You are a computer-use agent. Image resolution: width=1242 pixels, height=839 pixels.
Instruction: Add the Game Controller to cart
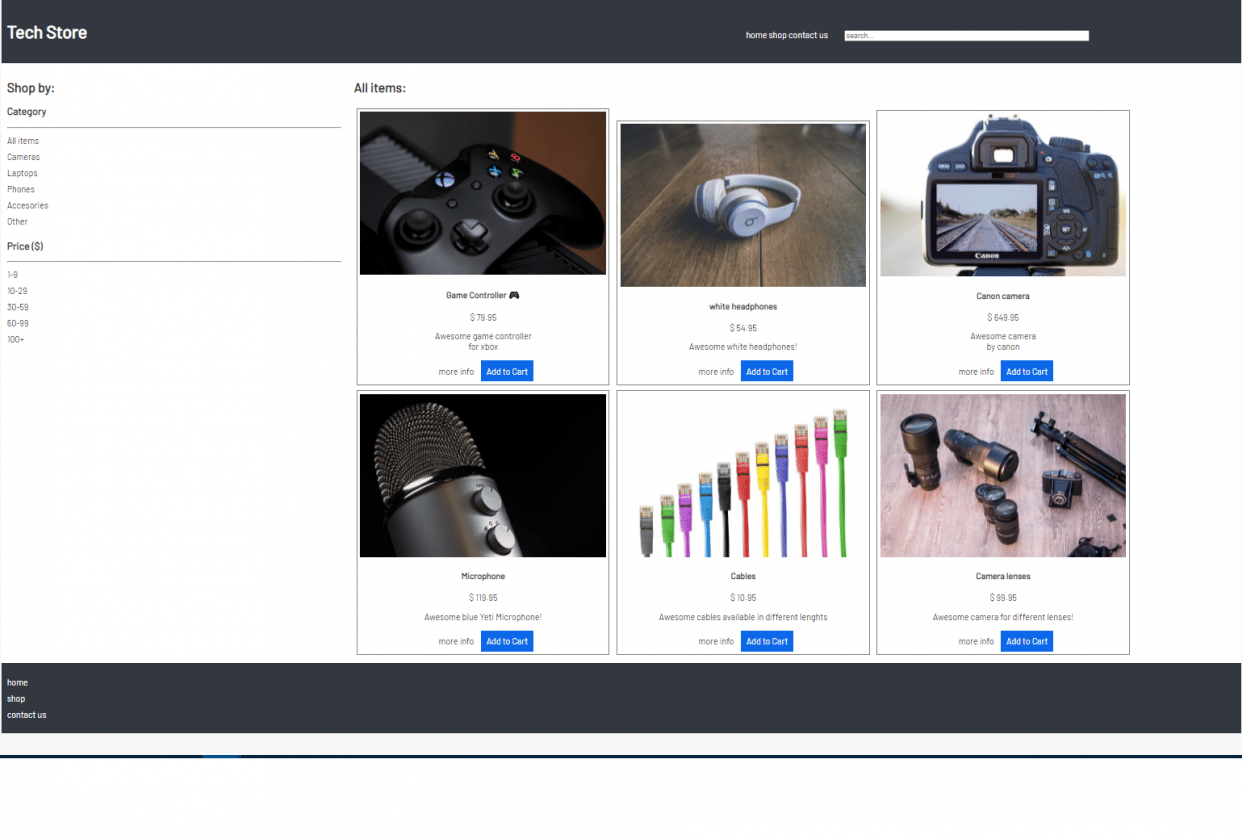(506, 371)
